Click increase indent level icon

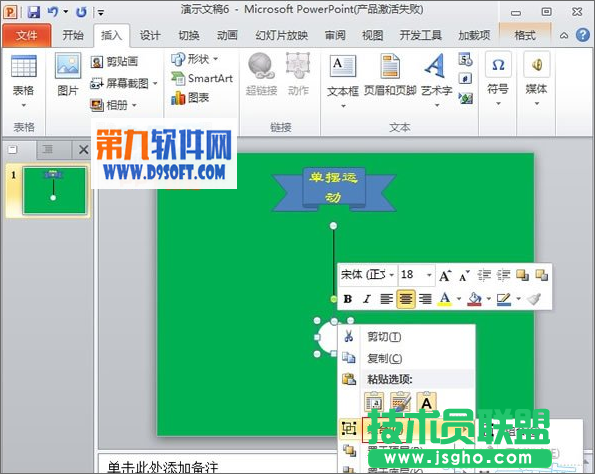tap(504, 275)
